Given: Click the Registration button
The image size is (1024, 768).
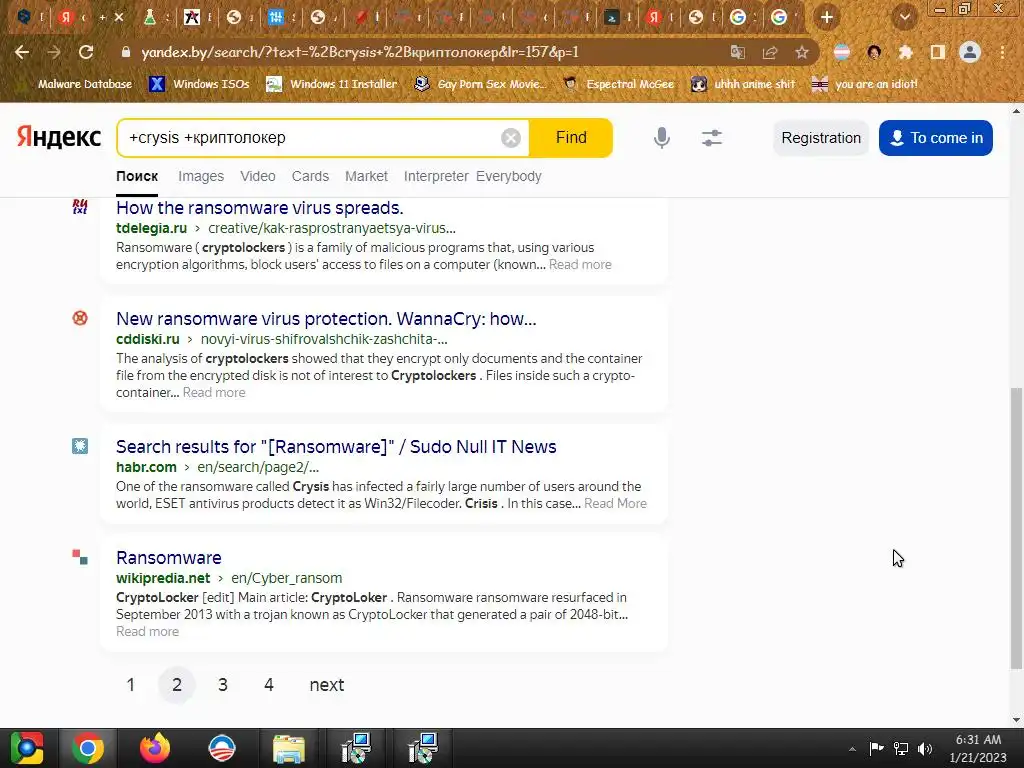Looking at the screenshot, I should pos(821,138).
